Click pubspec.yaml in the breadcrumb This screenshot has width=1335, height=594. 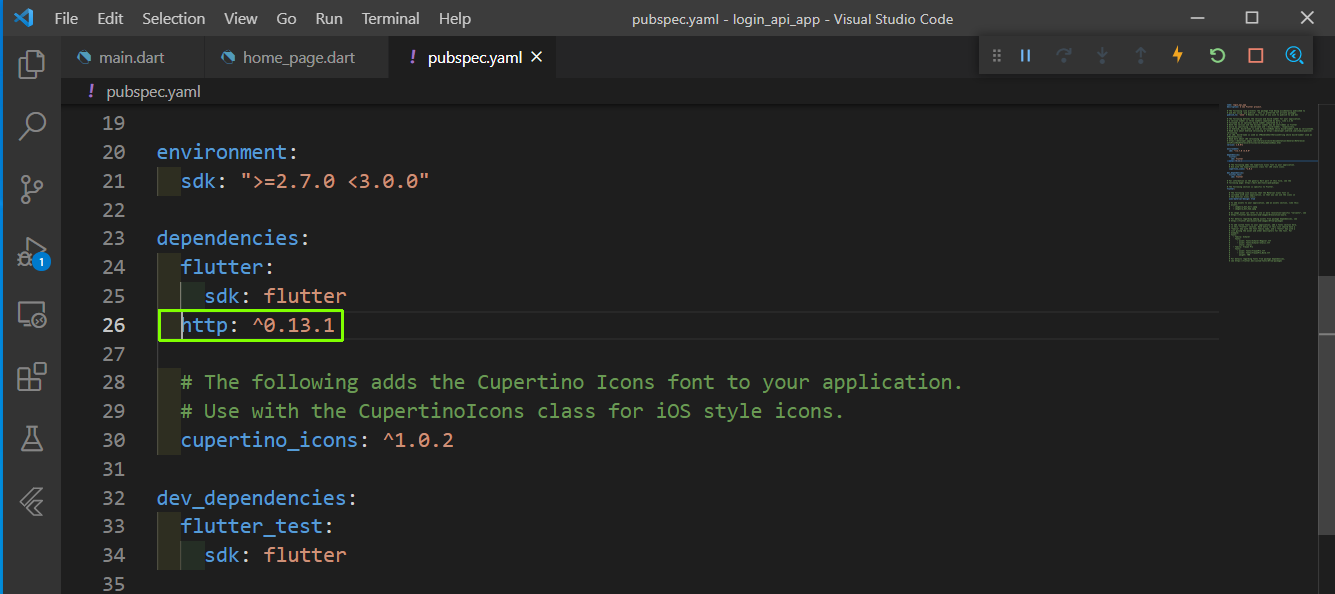pyautogui.click(x=153, y=91)
